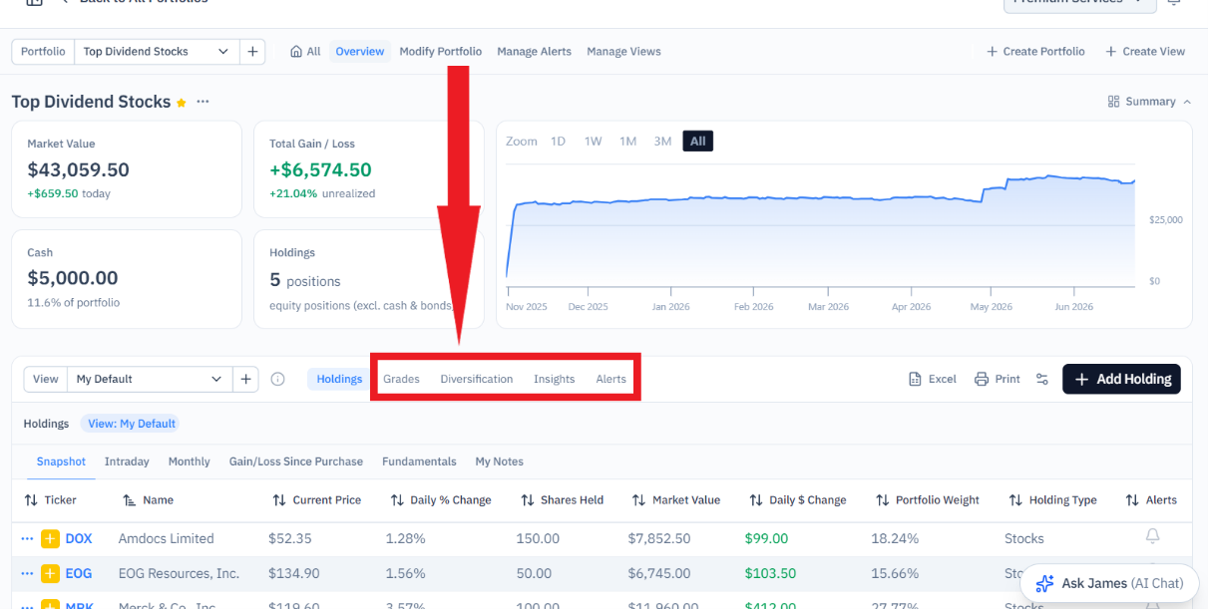
Task: Sort by Market Value column
Action: 676,500
